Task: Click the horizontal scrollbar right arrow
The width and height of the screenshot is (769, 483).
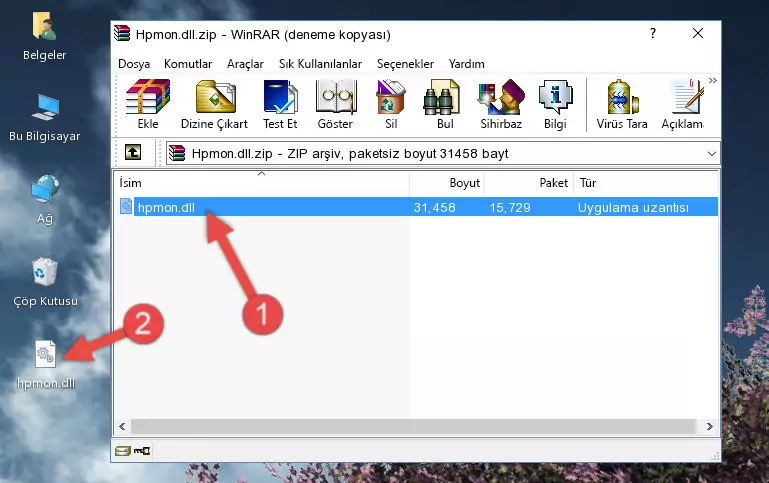Action: point(709,427)
